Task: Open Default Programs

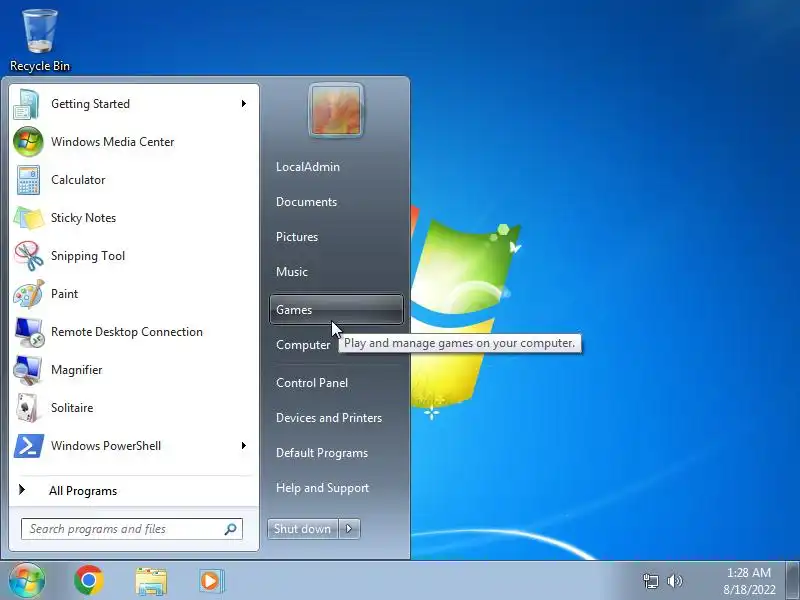Action: click(322, 453)
